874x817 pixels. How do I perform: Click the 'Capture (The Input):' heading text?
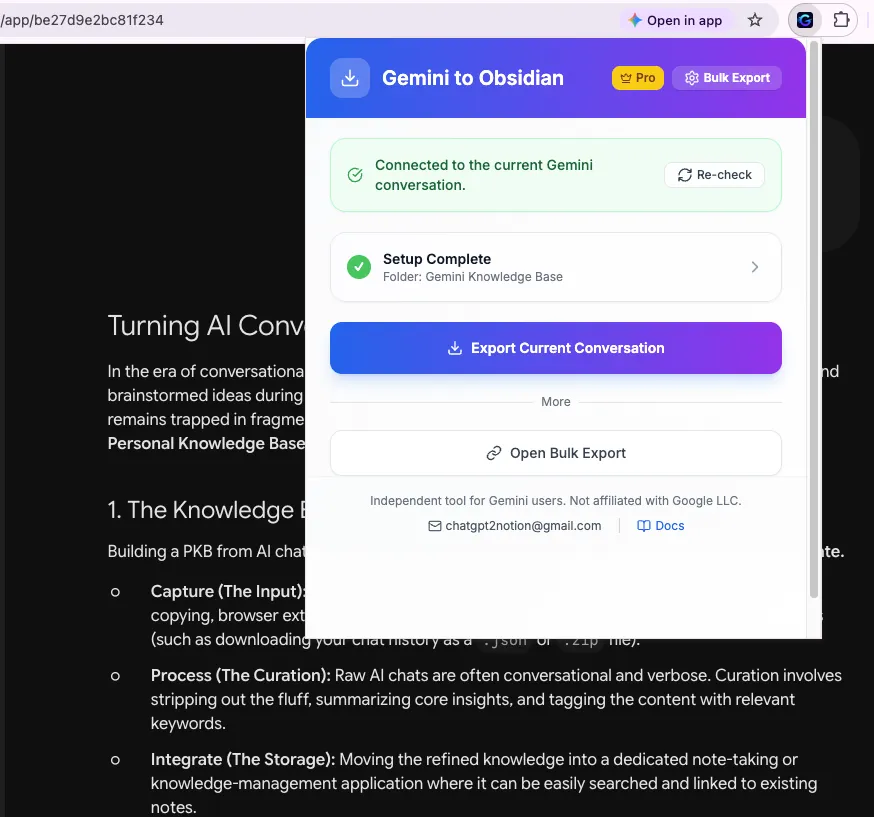(228, 591)
